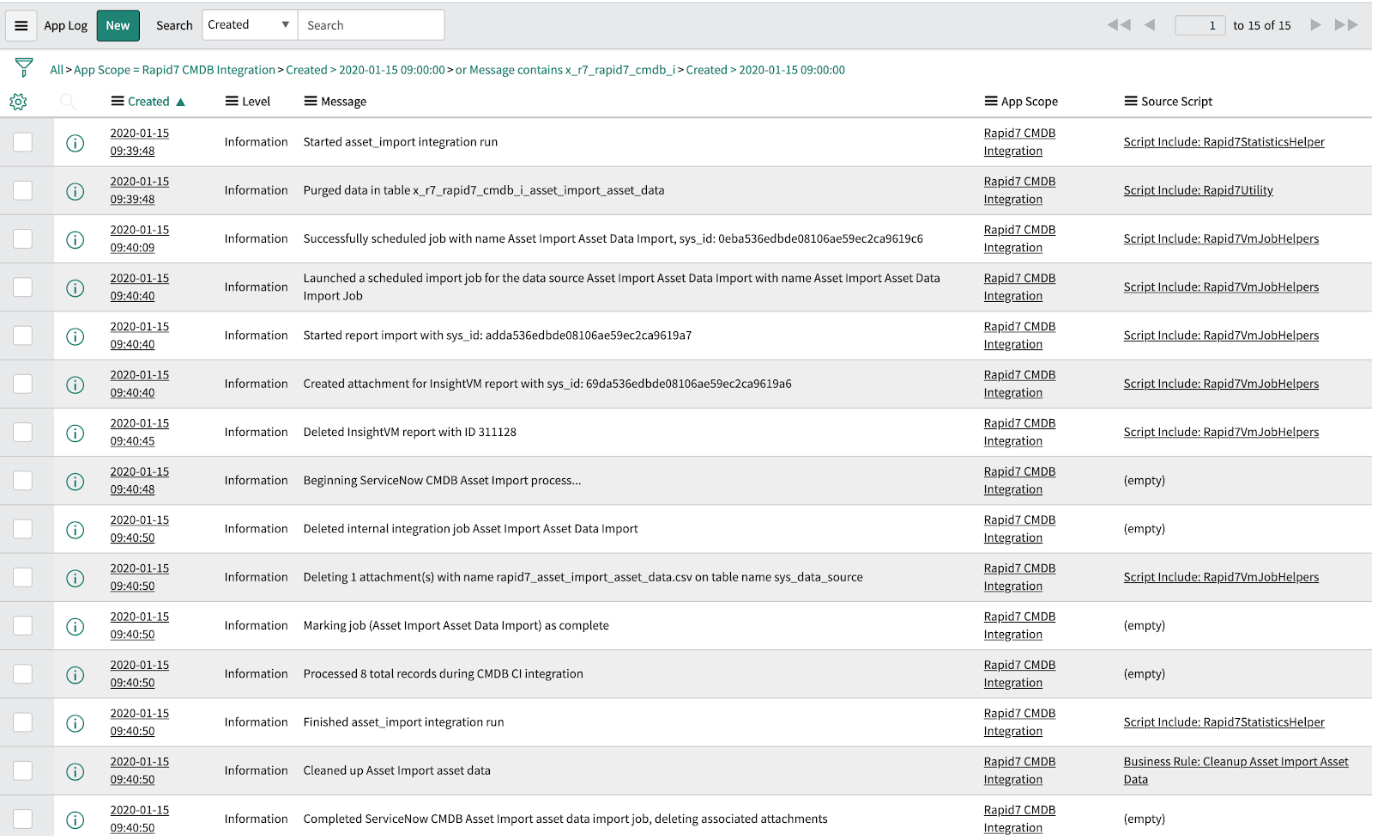
Task: Open the personalize list gear icon
Action: click(x=18, y=101)
